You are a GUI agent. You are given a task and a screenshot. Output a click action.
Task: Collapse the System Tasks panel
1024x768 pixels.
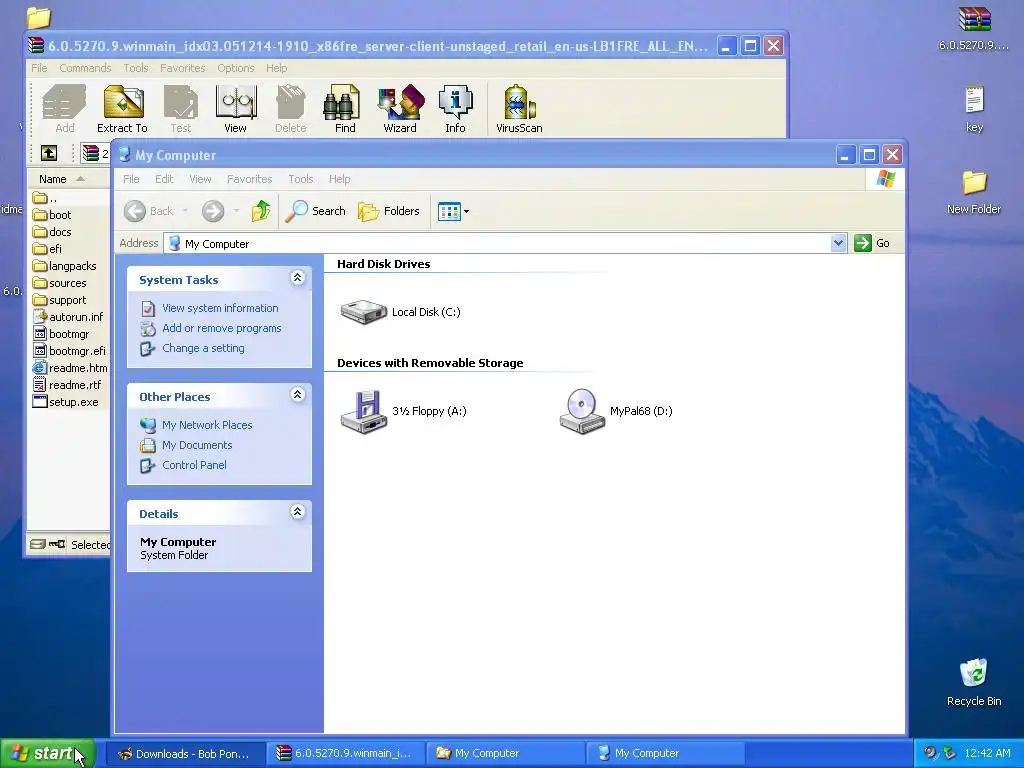pos(297,278)
